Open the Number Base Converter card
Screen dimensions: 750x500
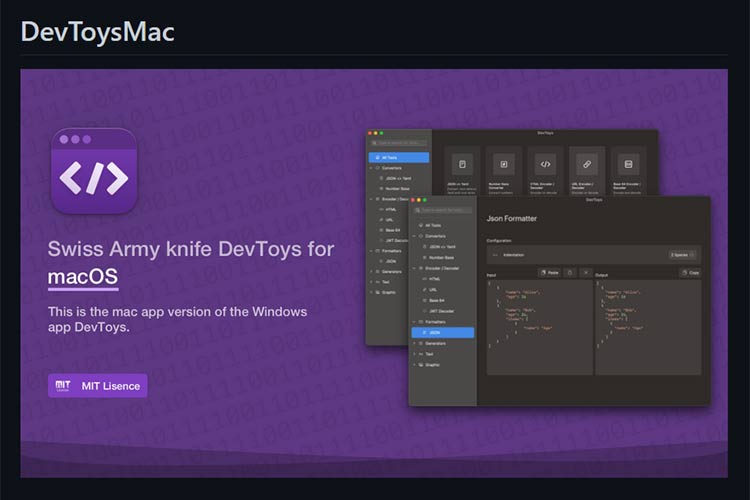(x=504, y=170)
